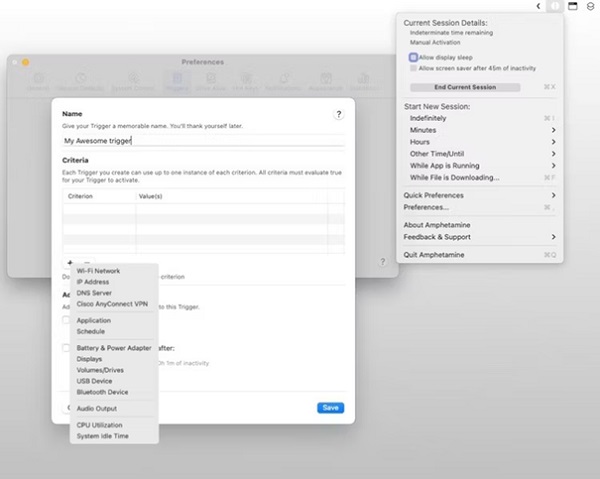Click the trigger name text field
The width and height of the screenshot is (600, 479).
pyautogui.click(x=202, y=142)
